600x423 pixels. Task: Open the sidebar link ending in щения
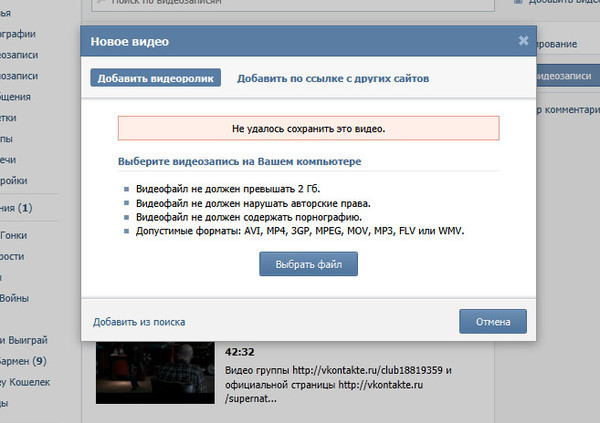tap(15, 97)
